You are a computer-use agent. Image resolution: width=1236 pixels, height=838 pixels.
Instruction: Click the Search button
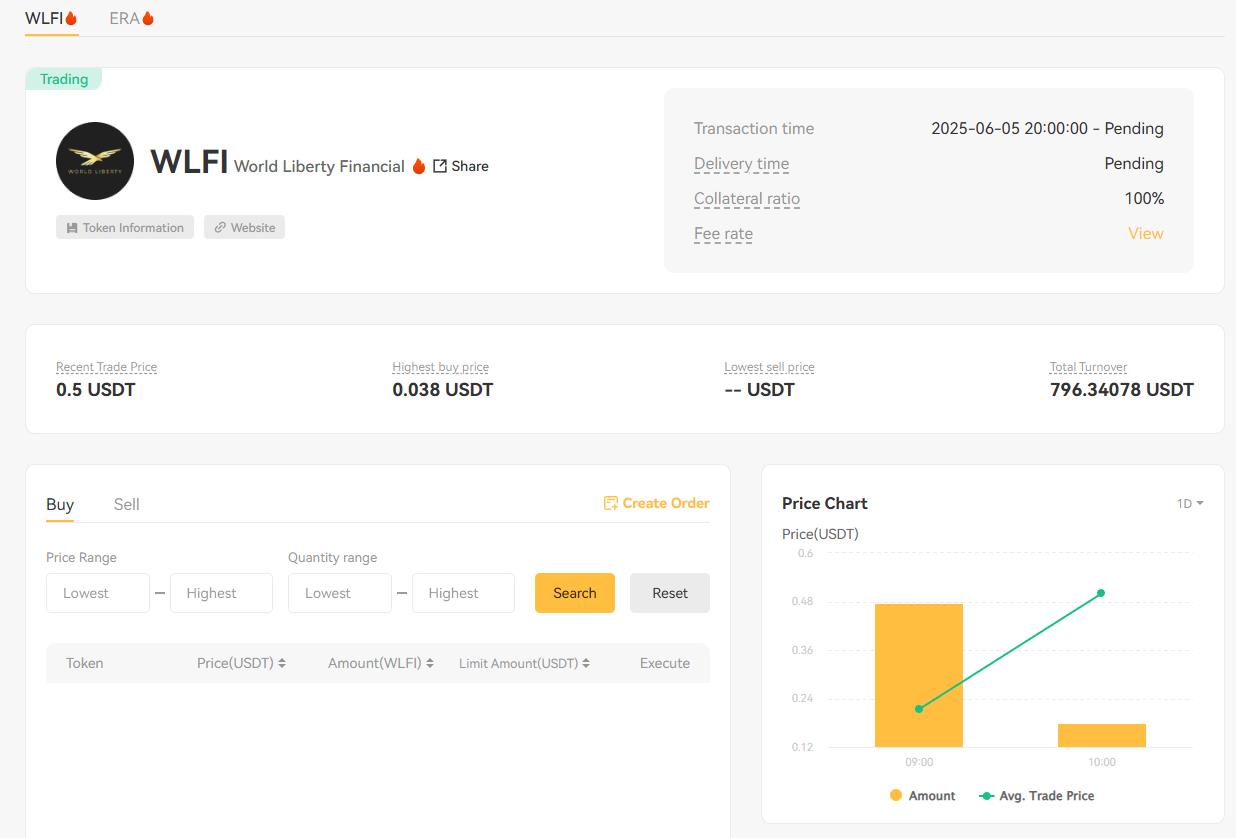575,593
